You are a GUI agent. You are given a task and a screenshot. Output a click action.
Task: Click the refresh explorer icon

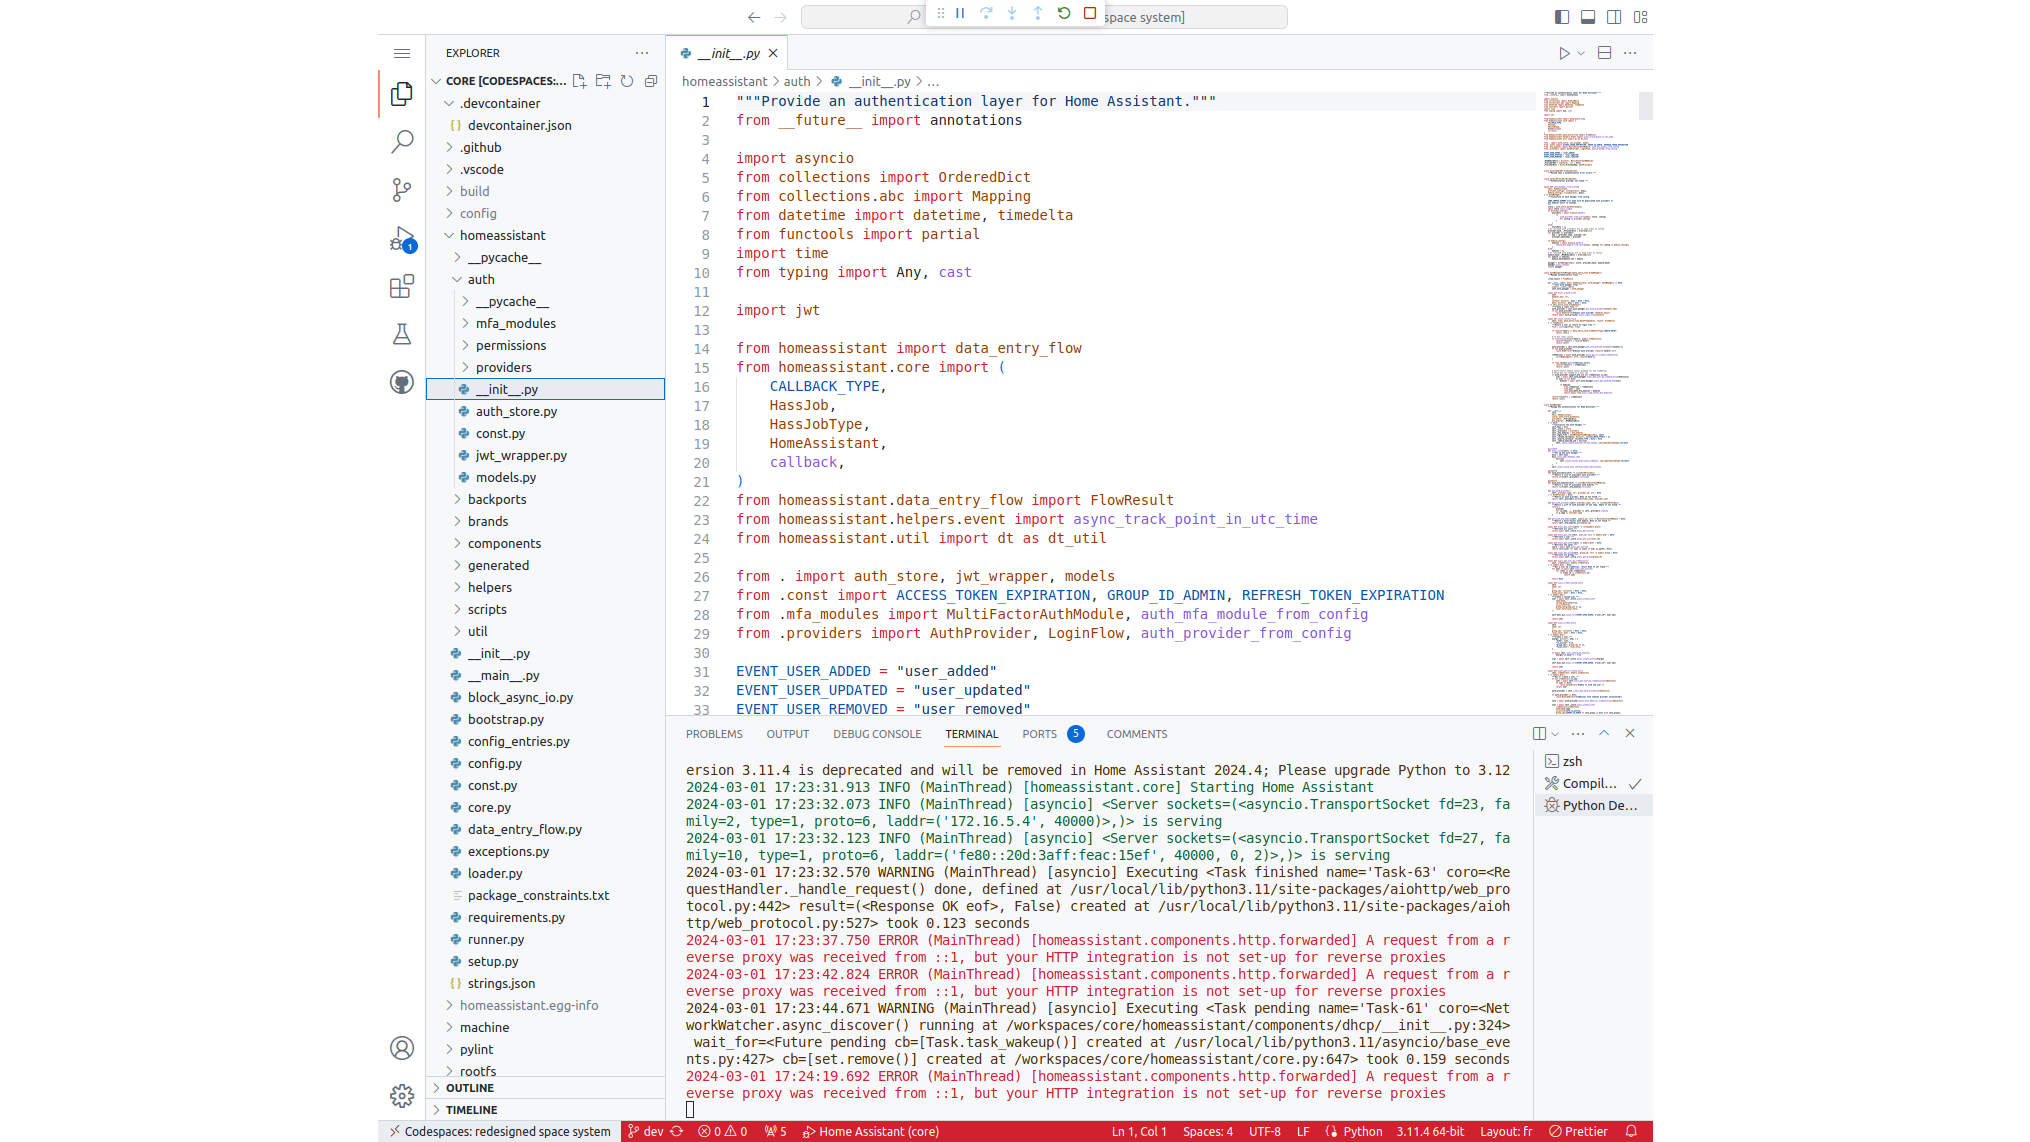[627, 81]
